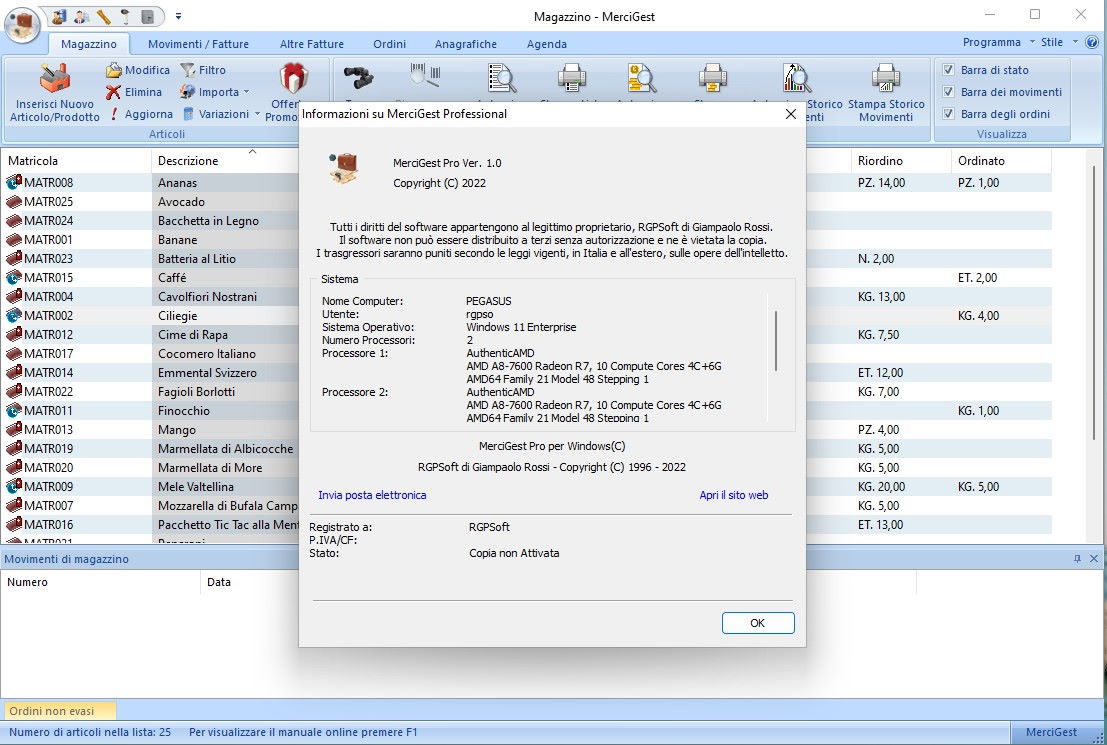Click the pin icon on Movimenti di magazzino panel
This screenshot has width=1107, height=745.
tap(1077, 559)
